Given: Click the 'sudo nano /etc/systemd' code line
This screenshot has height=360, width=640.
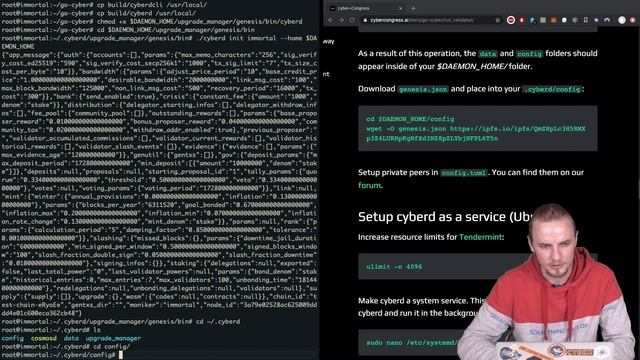Looking at the screenshot, I should [x=411, y=343].
